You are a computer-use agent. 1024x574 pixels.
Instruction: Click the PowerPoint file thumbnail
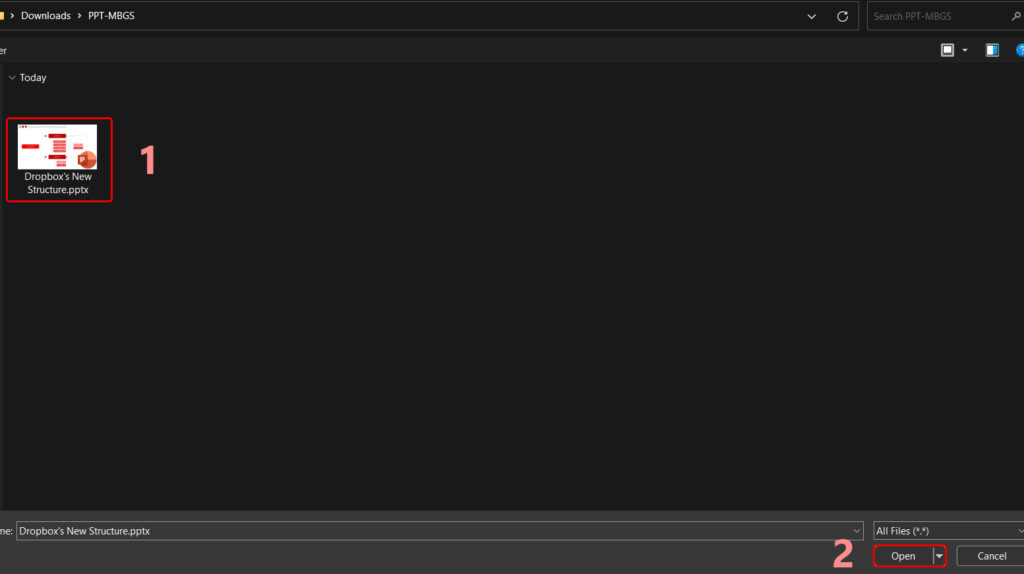(57, 147)
